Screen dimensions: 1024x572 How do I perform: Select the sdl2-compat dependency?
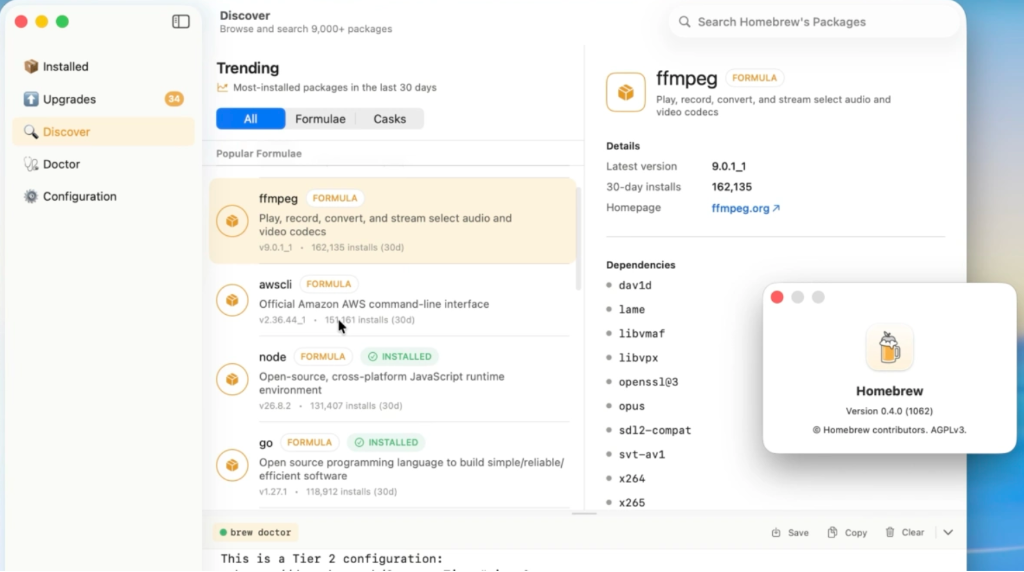(655, 430)
